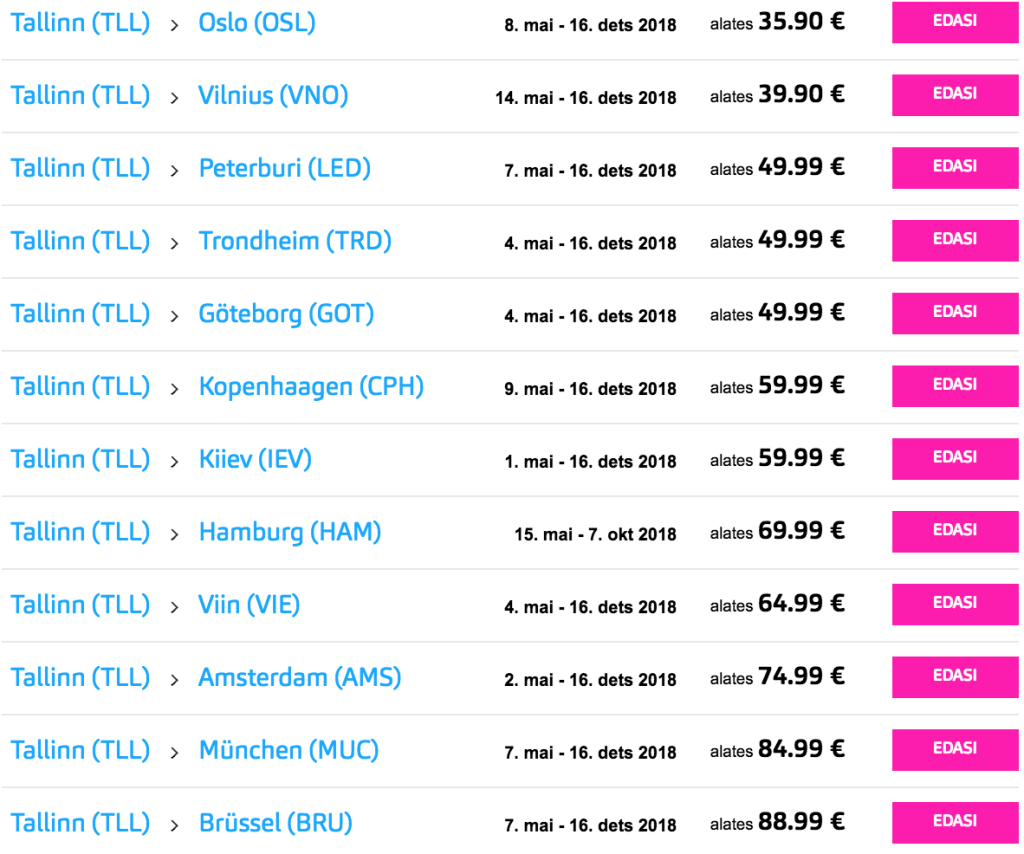1024x854 pixels.
Task: Select EDASI on the Peterburi row
Action: [954, 168]
